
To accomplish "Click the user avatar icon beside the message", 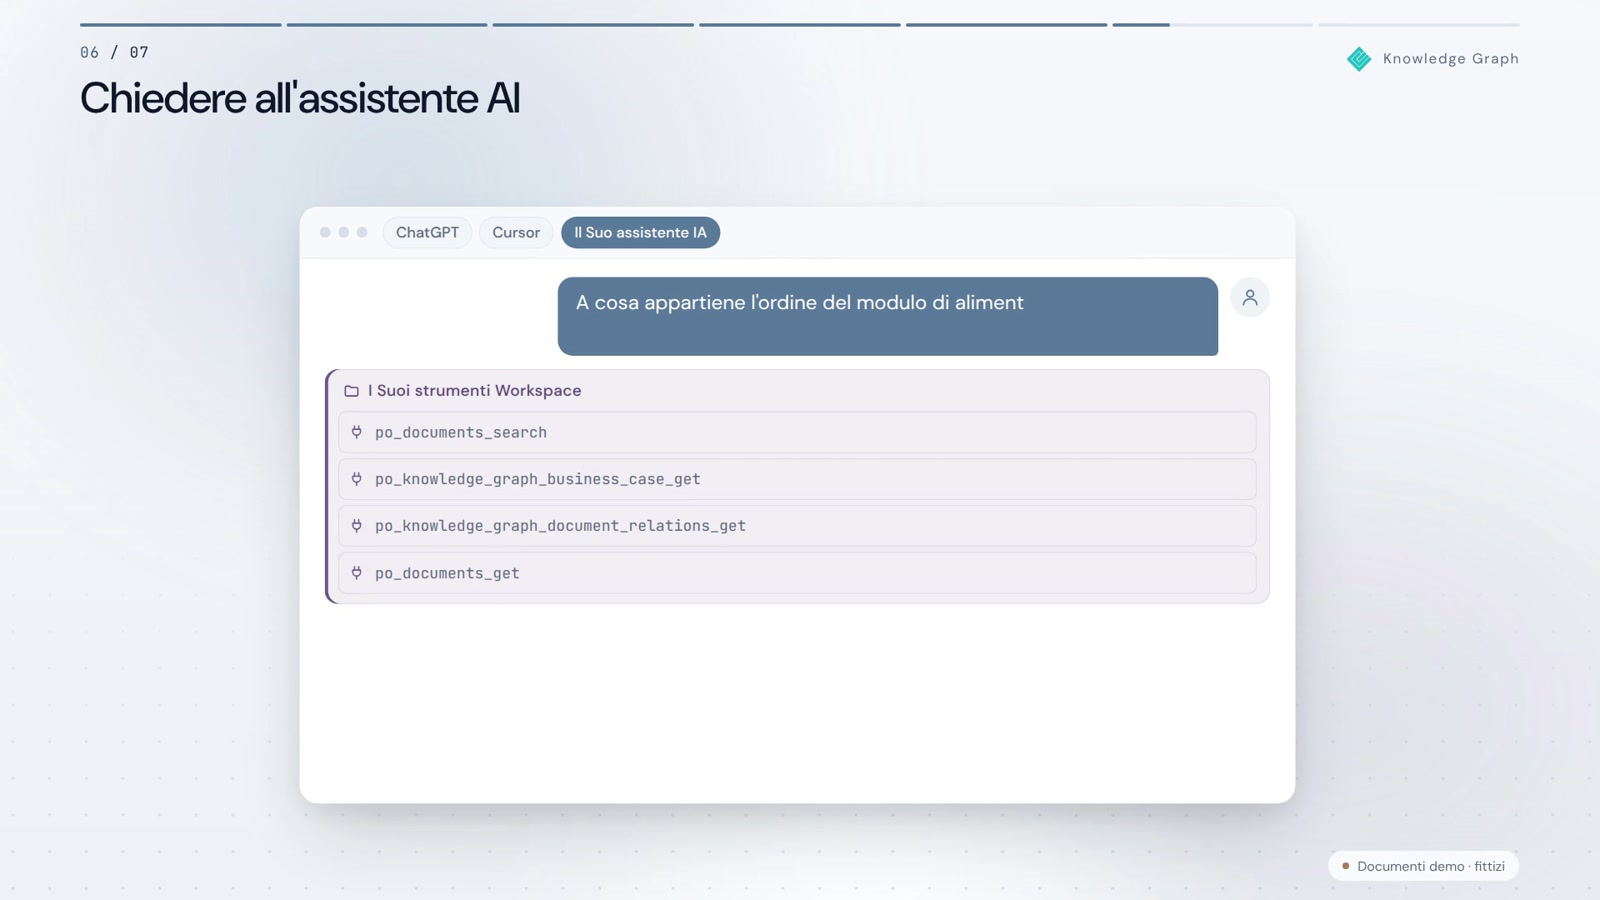I will pyautogui.click(x=1249, y=297).
